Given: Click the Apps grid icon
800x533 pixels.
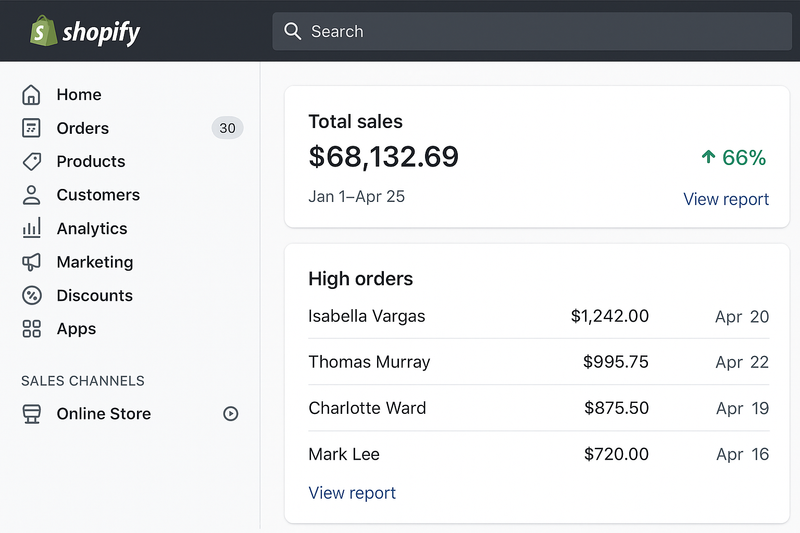Looking at the screenshot, I should (32, 329).
